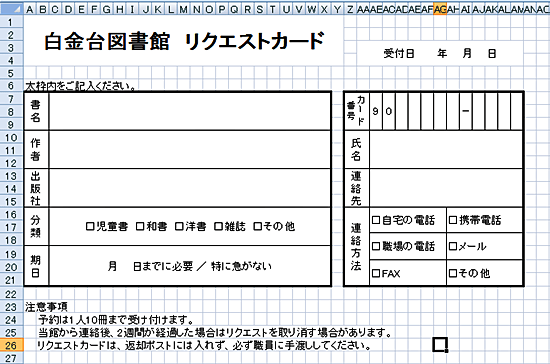Select row 27 header
This screenshot has height=364, width=550.
(x=12, y=358)
